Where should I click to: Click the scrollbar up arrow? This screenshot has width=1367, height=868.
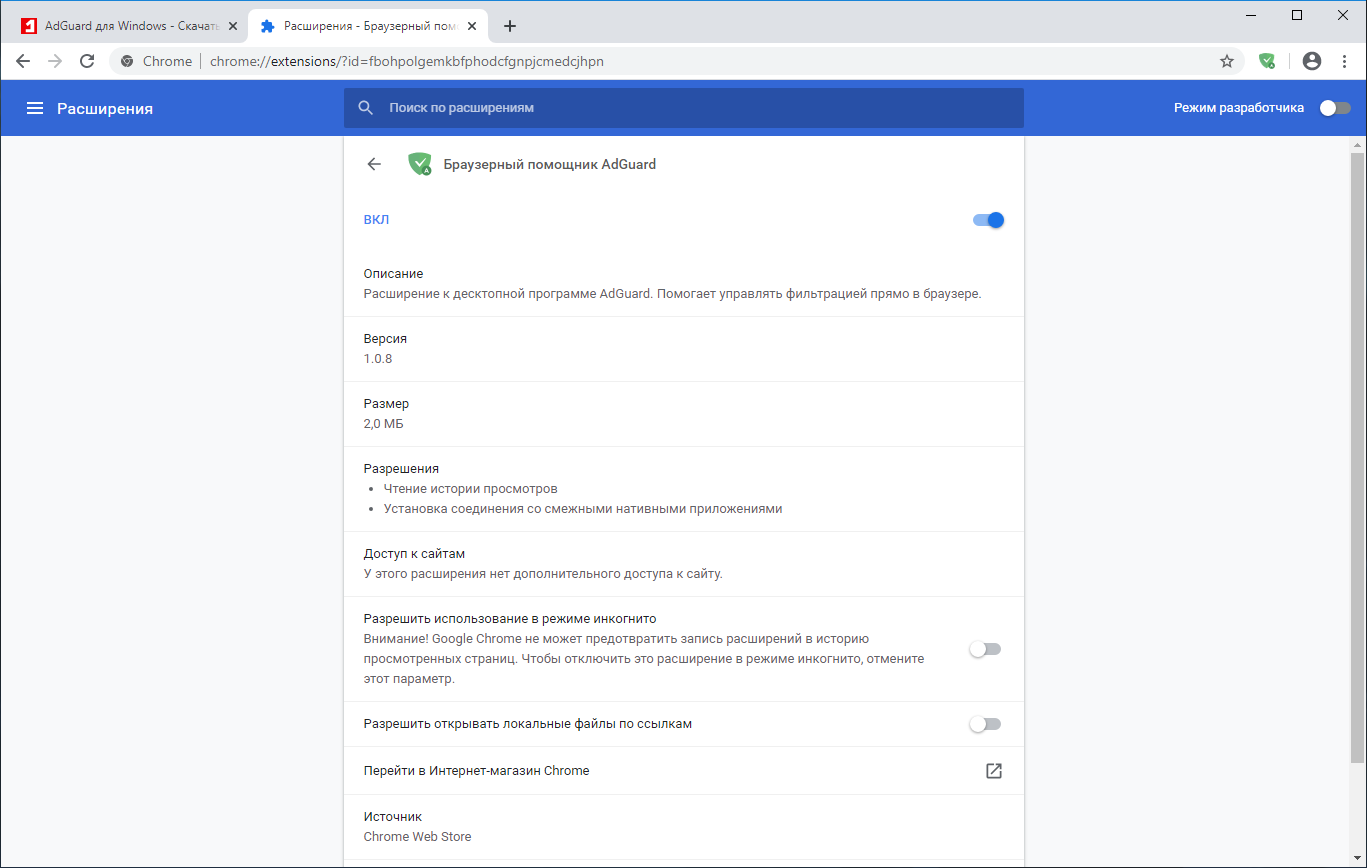pos(1357,144)
